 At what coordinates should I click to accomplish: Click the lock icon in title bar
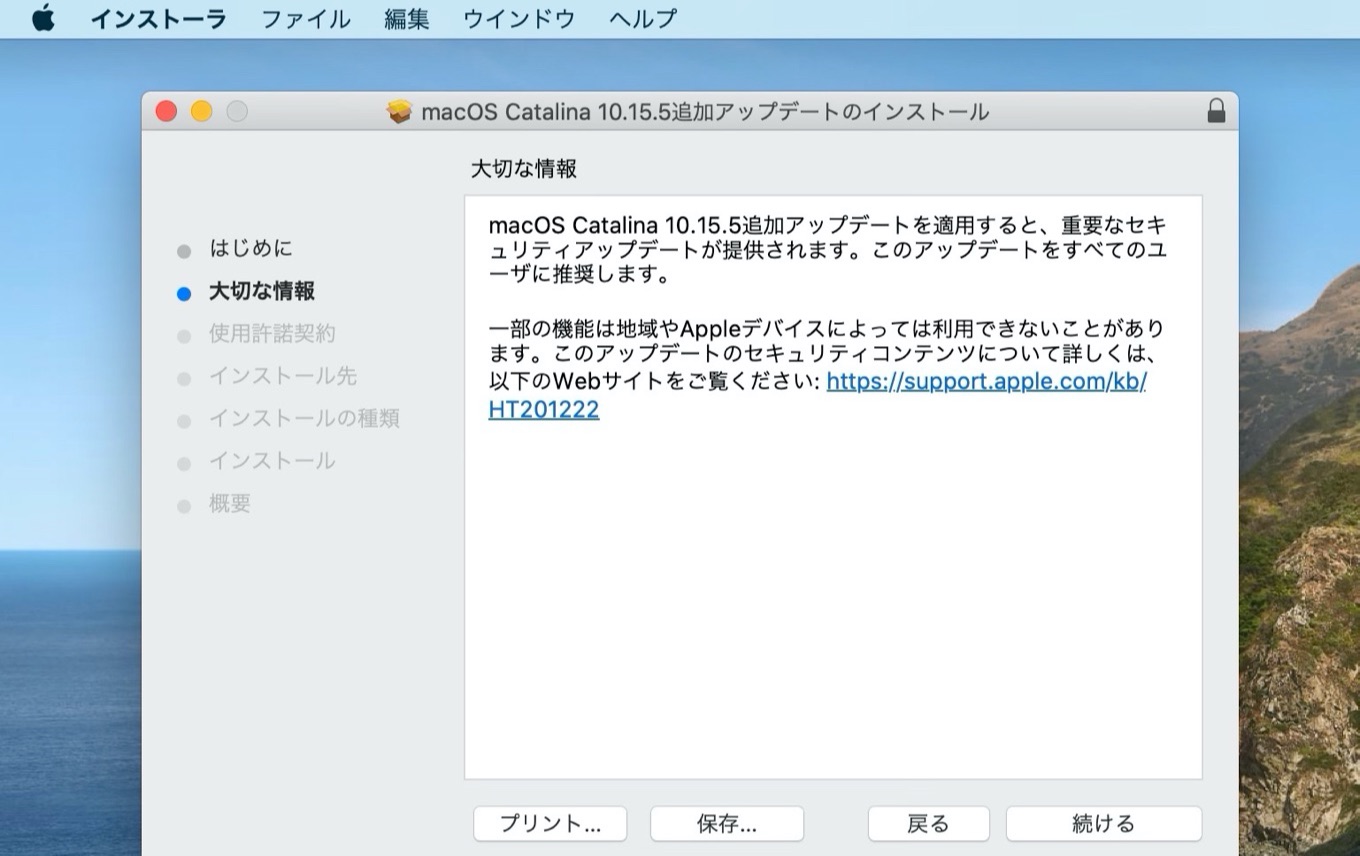[x=1216, y=111]
